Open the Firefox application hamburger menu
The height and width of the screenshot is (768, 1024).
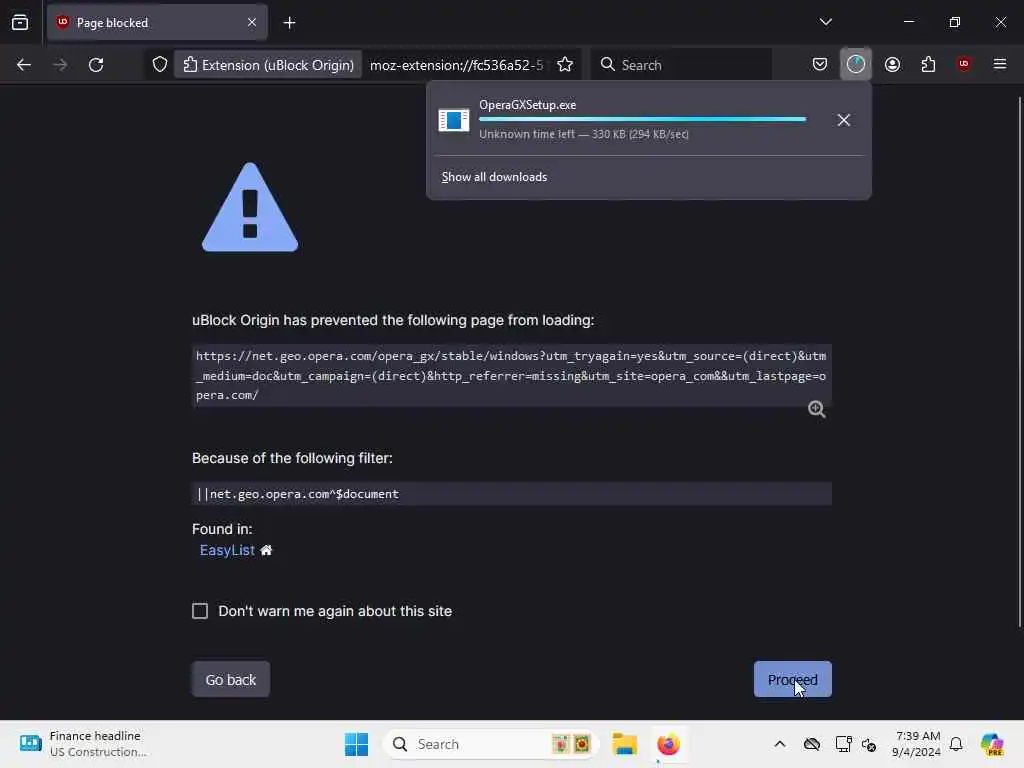click(999, 64)
